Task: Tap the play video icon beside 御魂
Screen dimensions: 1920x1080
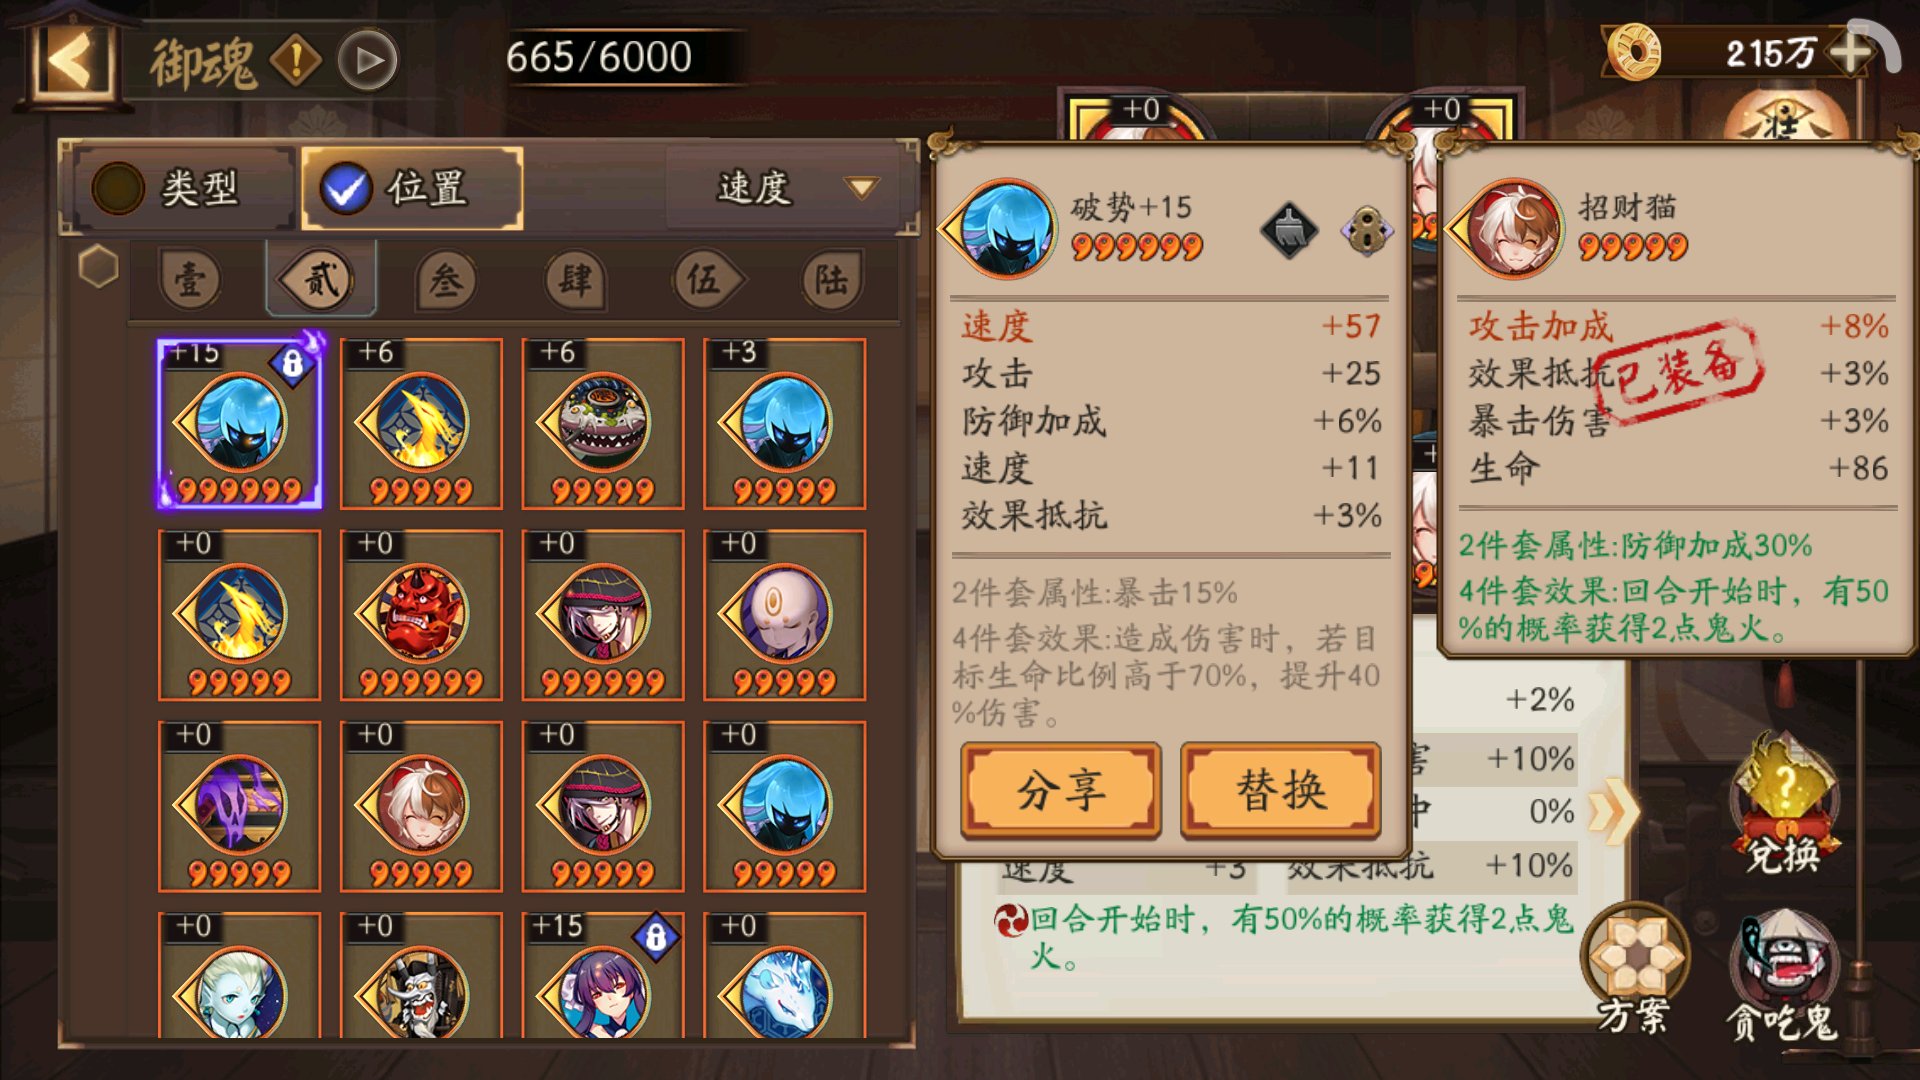Action: coord(368,61)
